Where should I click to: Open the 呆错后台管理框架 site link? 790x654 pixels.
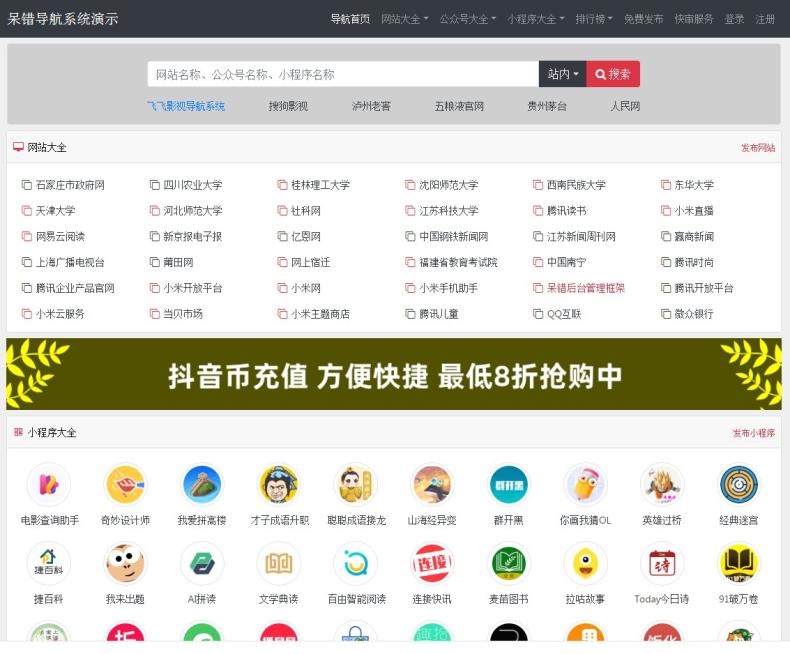(x=586, y=288)
